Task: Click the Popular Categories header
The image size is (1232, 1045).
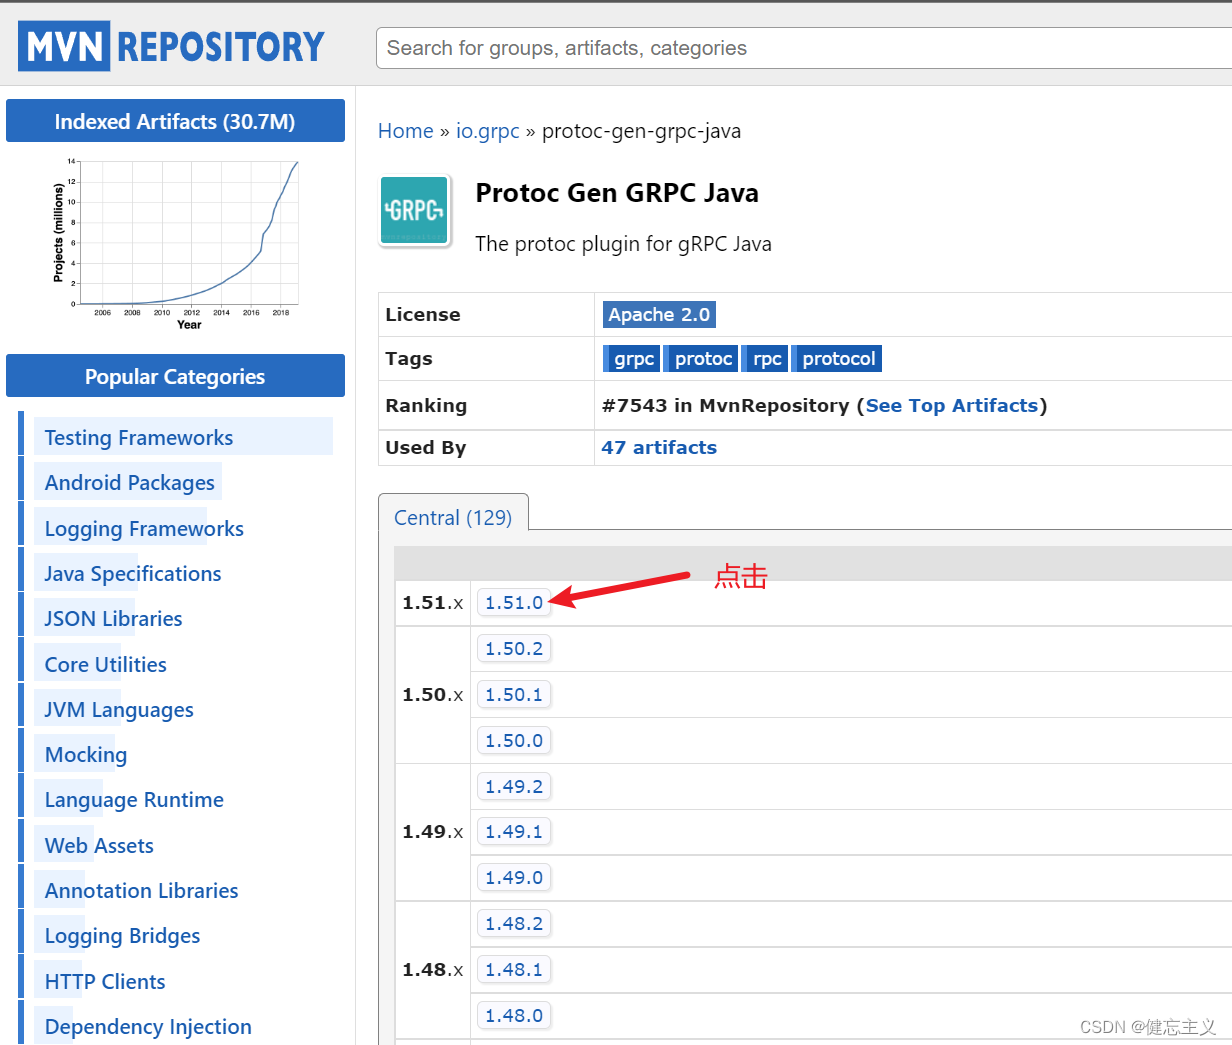Action: 175,376
